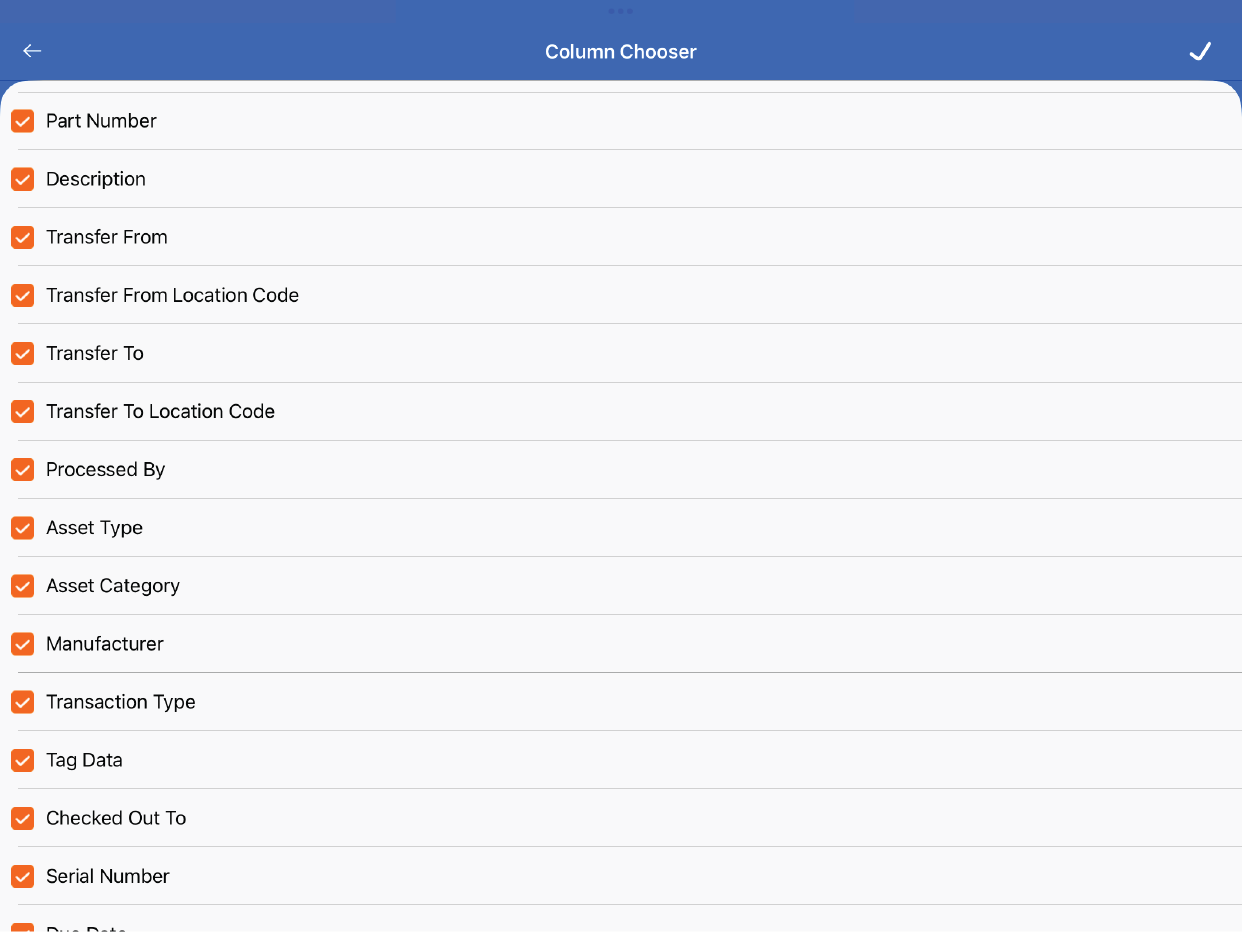Image resolution: width=1242 pixels, height=934 pixels.
Task: Tap the Transaction Type list row text
Action: (x=121, y=702)
